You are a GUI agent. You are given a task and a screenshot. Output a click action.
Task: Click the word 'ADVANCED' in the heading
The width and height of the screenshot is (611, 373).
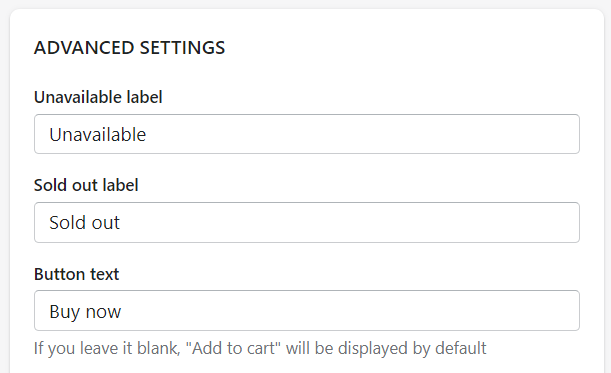click(84, 48)
